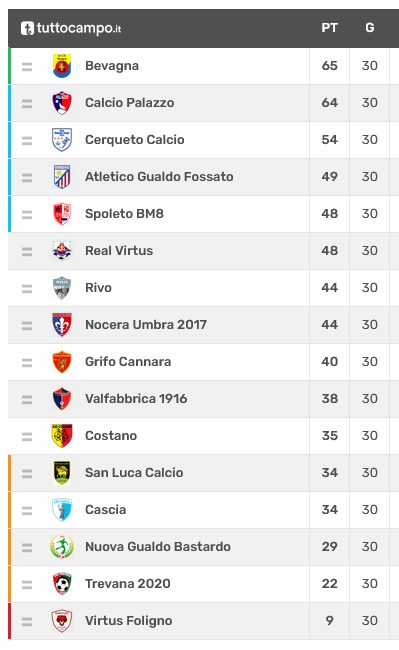Click the Nocera Umbra 2017 crest
The image size is (399, 650).
click(62, 325)
